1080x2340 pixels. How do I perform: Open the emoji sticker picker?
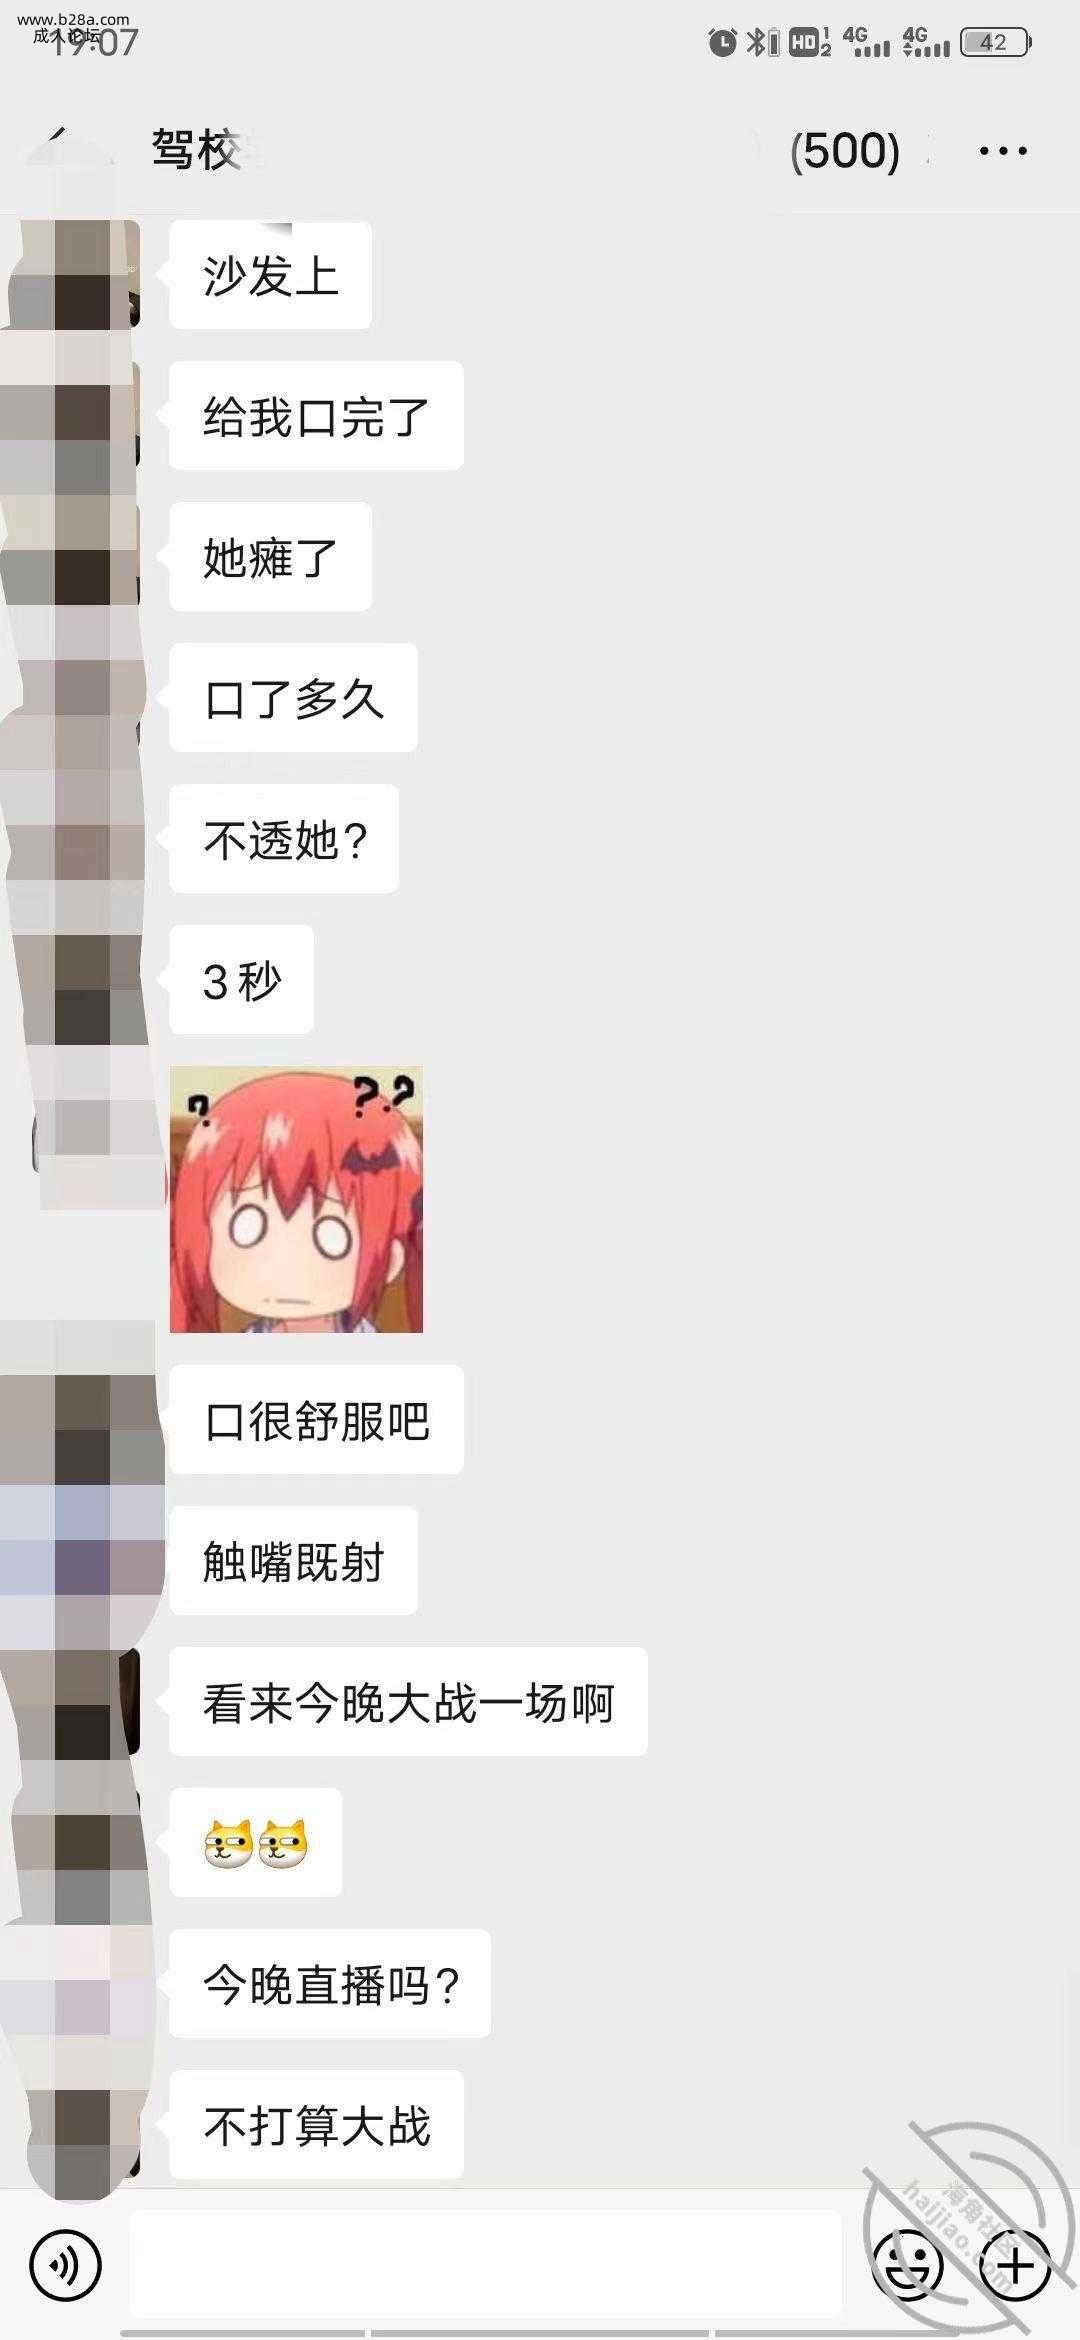coord(908,2265)
